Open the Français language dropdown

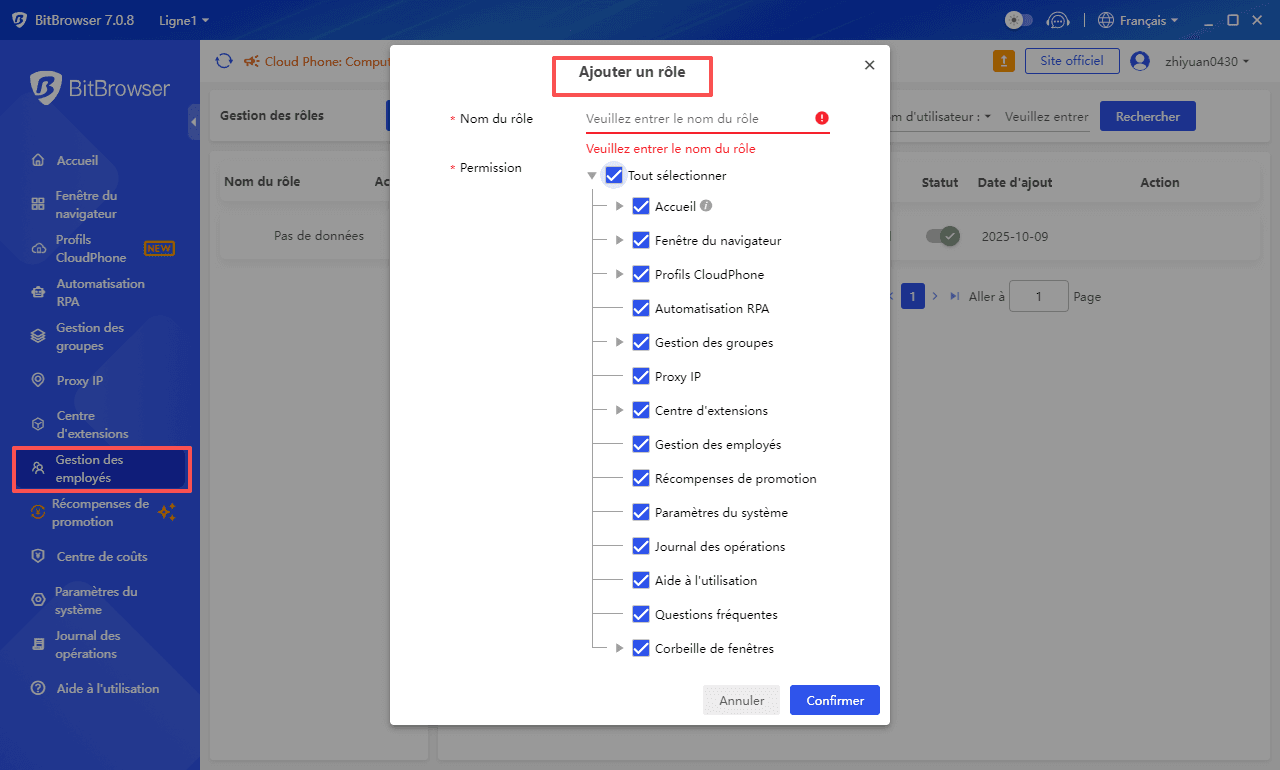point(1137,19)
